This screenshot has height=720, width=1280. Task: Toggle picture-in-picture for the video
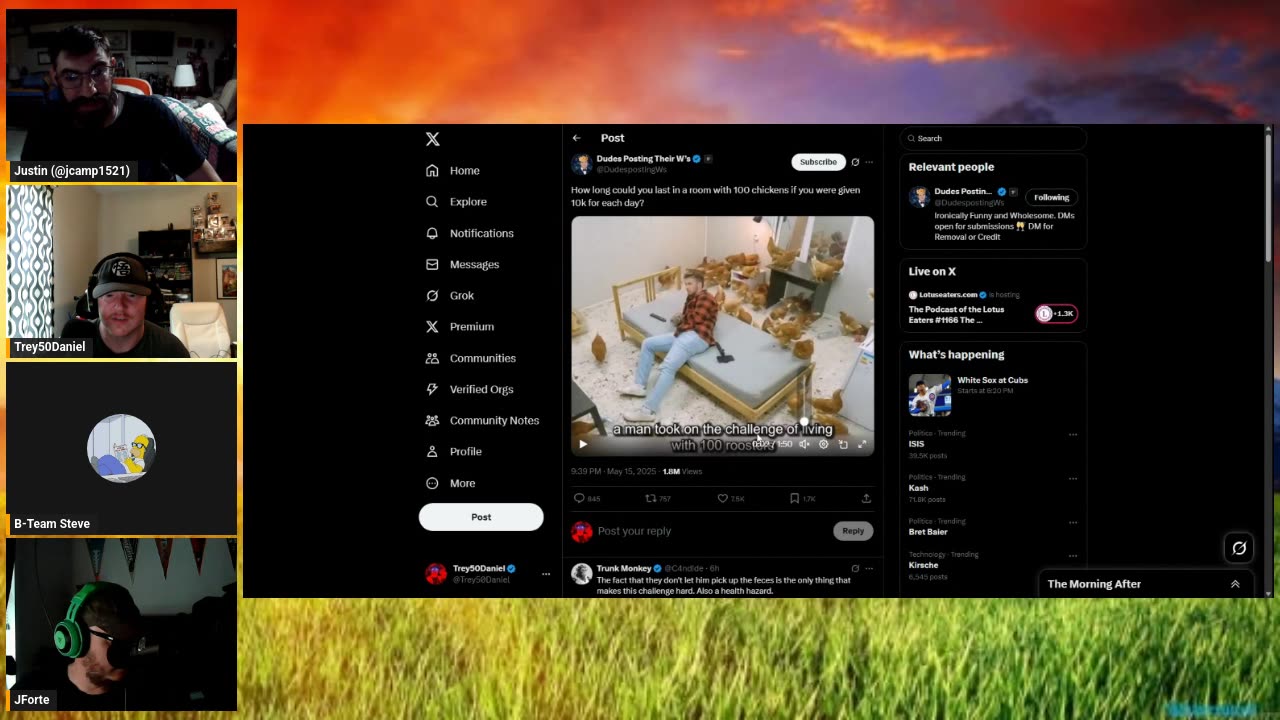click(x=843, y=445)
